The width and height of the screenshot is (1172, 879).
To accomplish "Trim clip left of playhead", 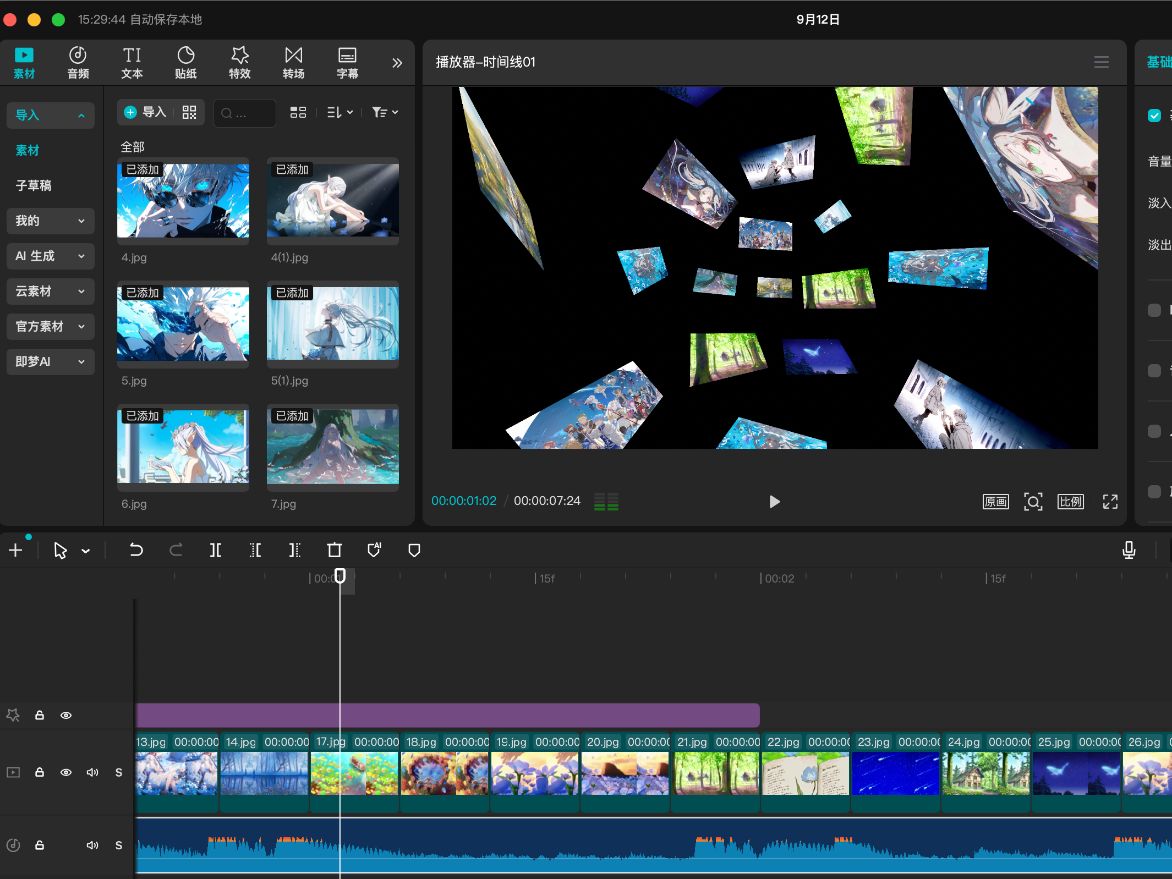I will coord(255,550).
